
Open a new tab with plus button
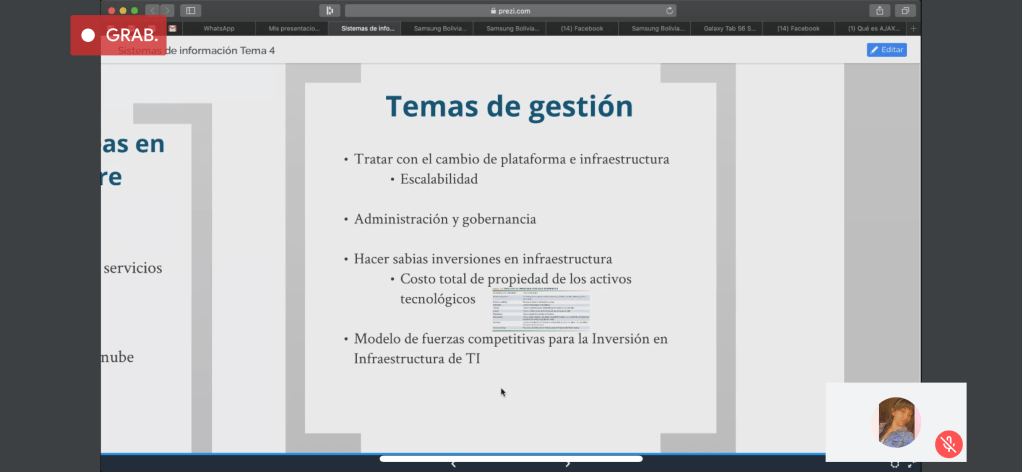point(913,28)
